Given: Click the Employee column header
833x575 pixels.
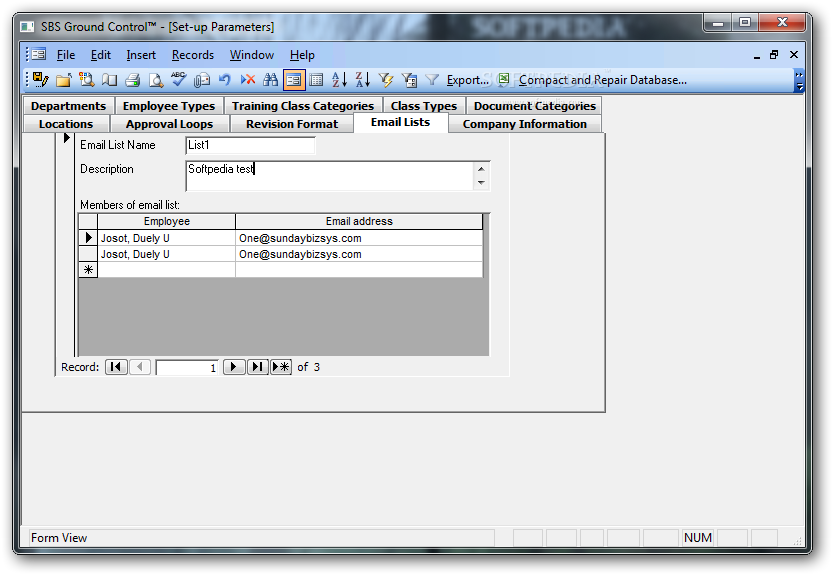Looking at the screenshot, I should pos(167,221).
